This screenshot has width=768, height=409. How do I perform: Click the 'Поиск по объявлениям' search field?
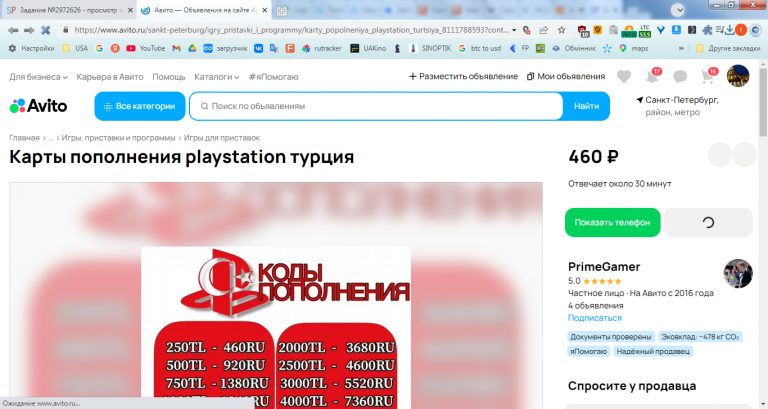(x=376, y=106)
